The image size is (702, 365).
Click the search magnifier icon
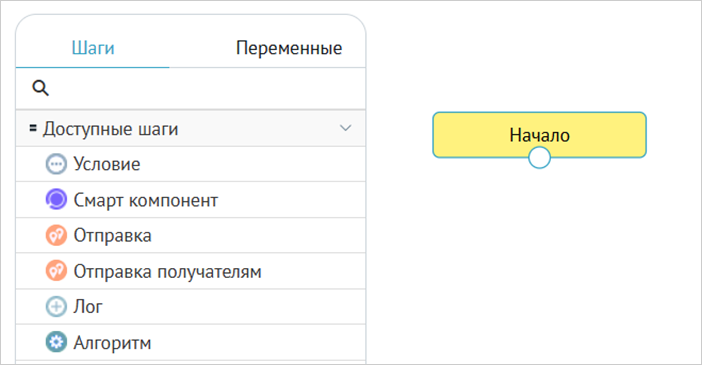click(40, 88)
